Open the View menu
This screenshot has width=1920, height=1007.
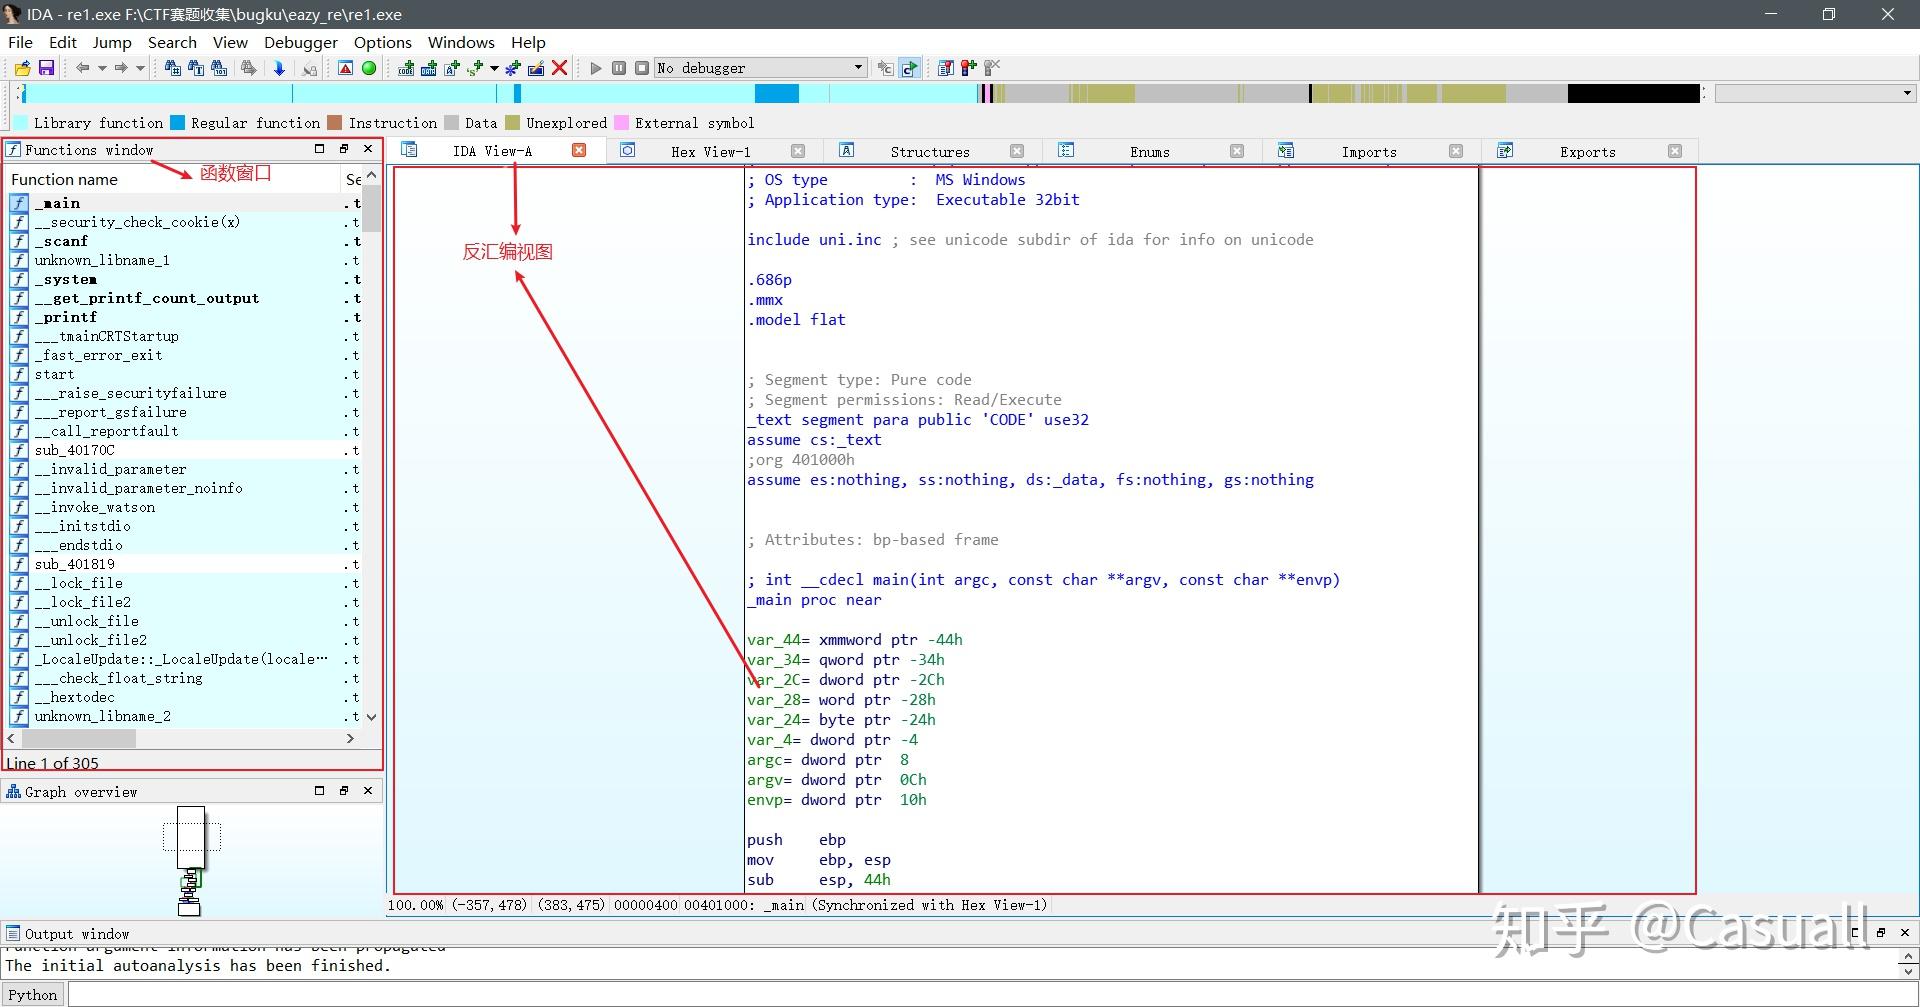click(x=230, y=42)
